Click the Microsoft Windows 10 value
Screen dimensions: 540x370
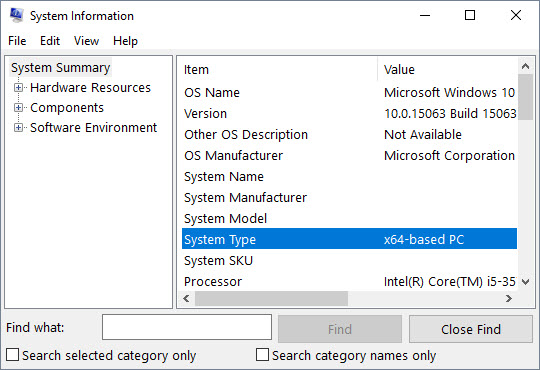(449, 93)
